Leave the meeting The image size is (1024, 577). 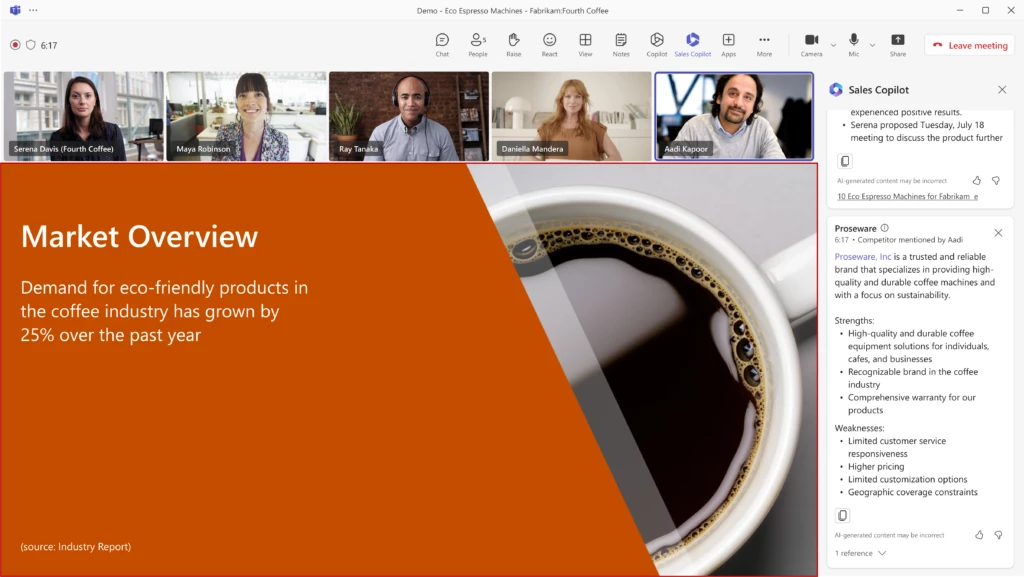click(x=969, y=44)
